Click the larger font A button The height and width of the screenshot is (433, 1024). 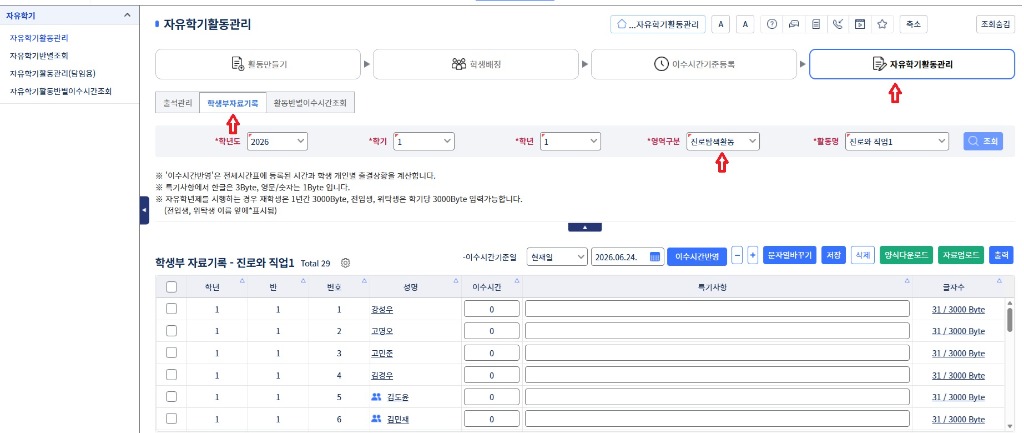point(746,24)
